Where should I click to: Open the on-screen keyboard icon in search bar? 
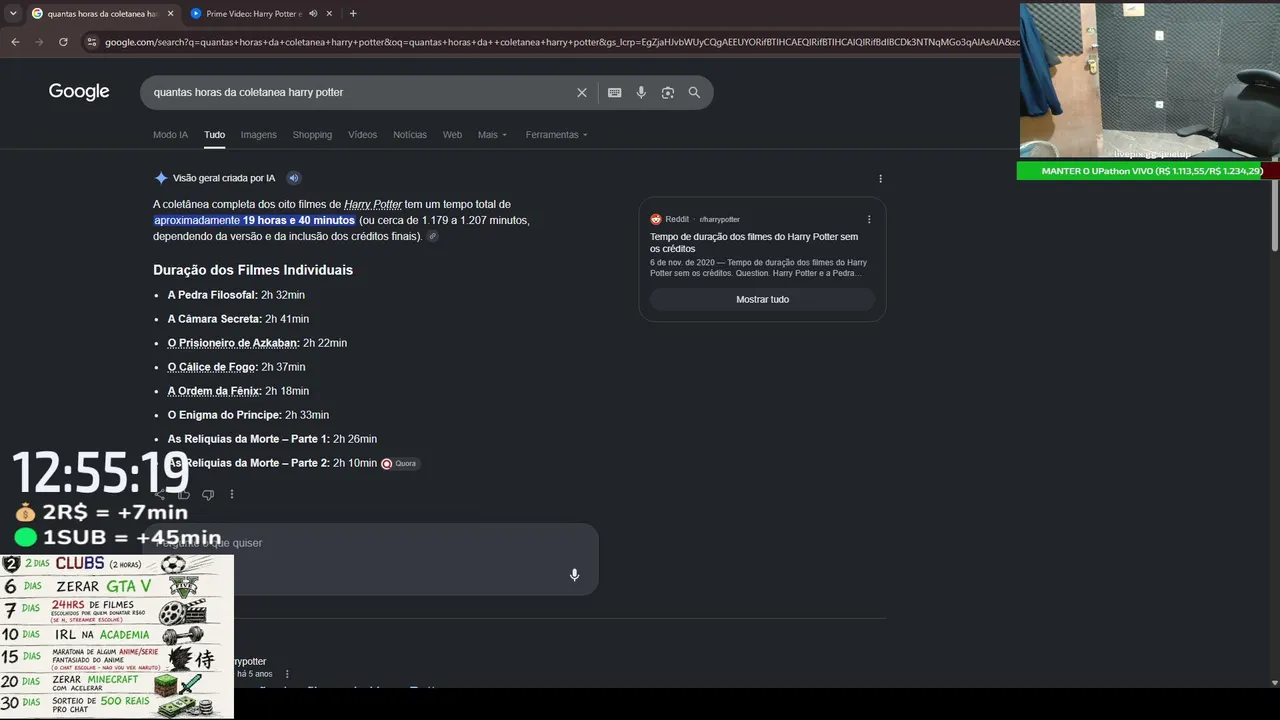[615, 93]
